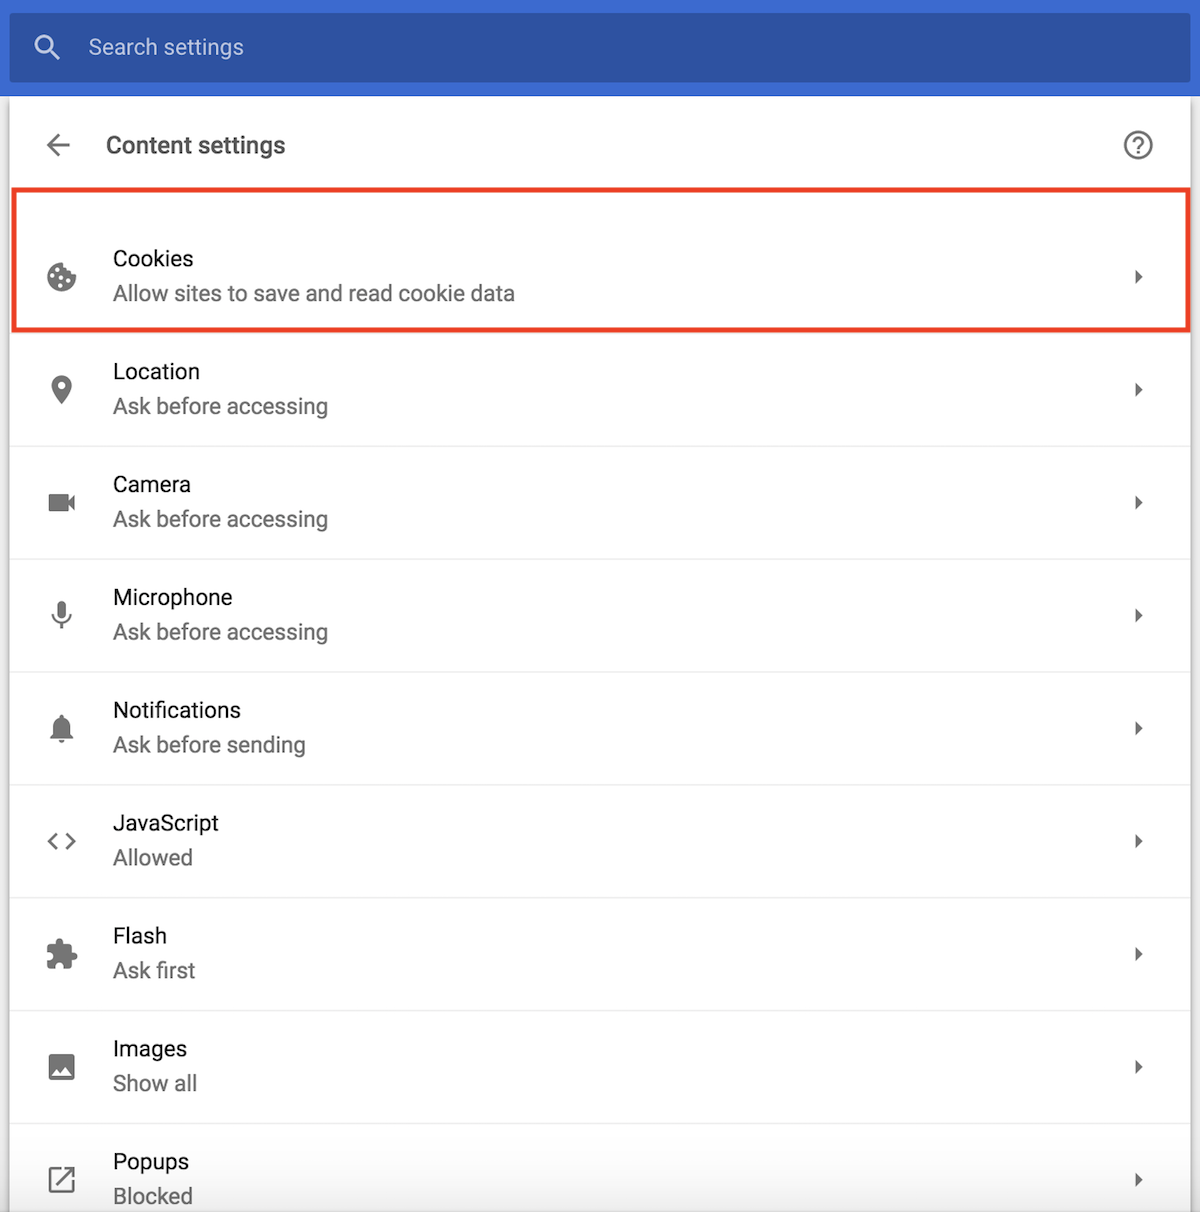Click the cookie icon beside Cookies
1200x1212 pixels.
(x=62, y=277)
